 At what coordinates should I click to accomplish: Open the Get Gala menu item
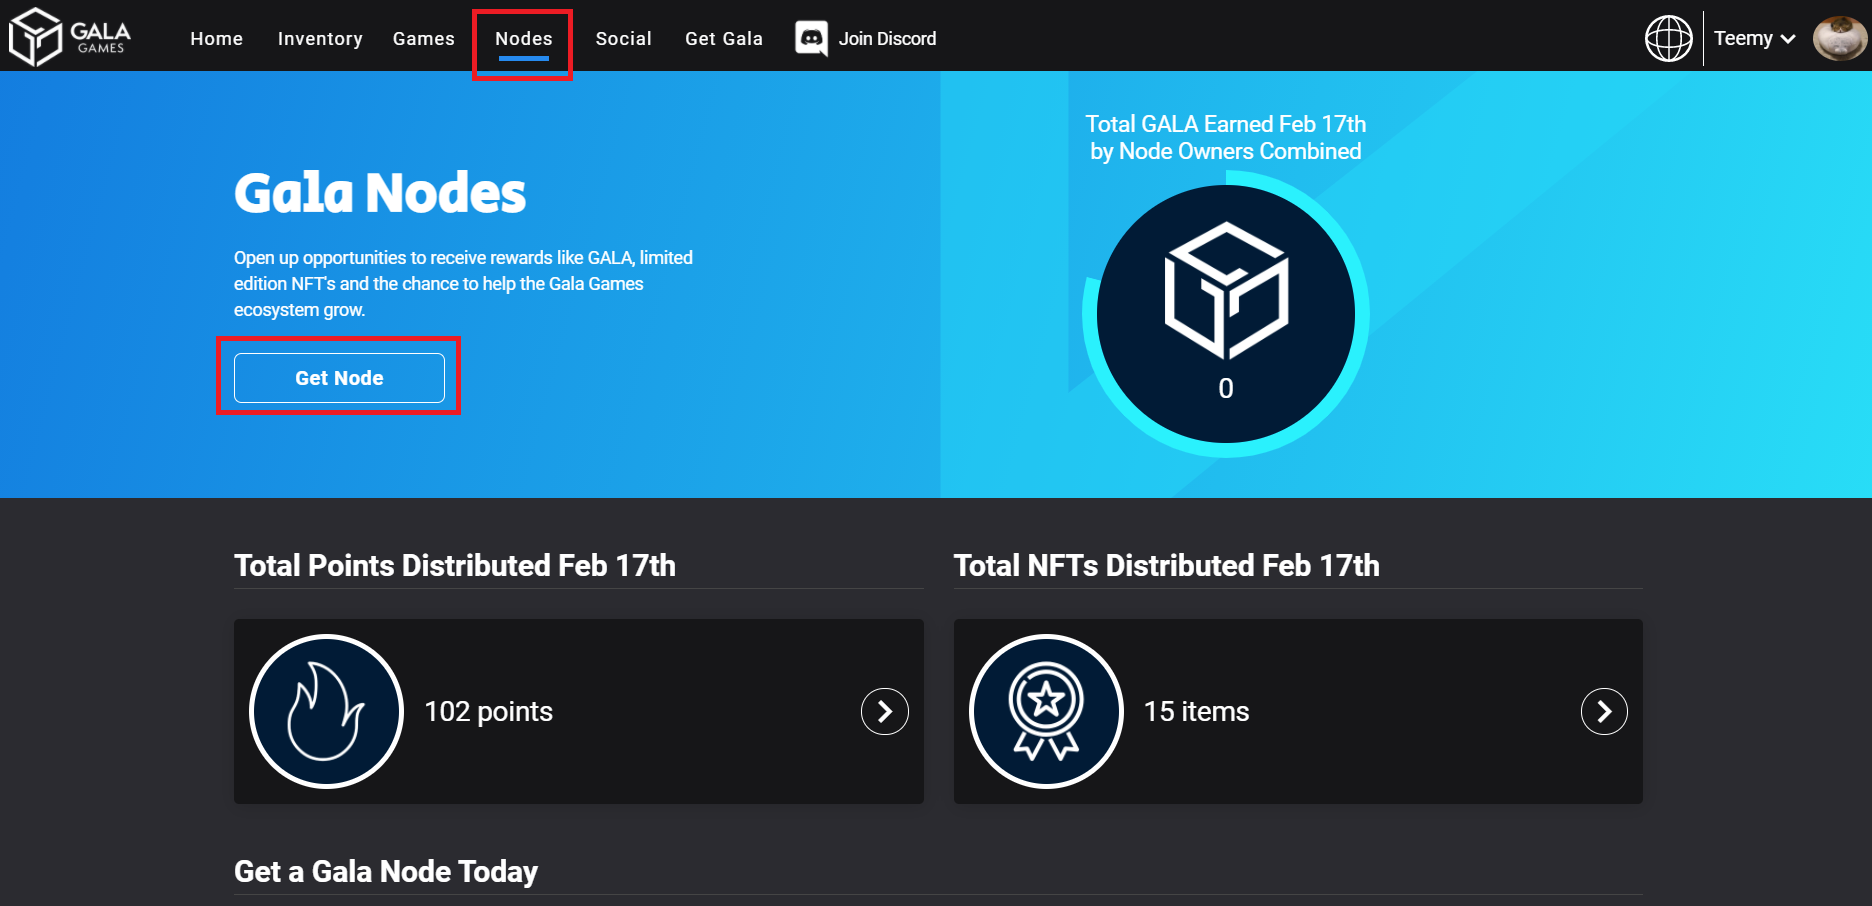click(x=724, y=38)
